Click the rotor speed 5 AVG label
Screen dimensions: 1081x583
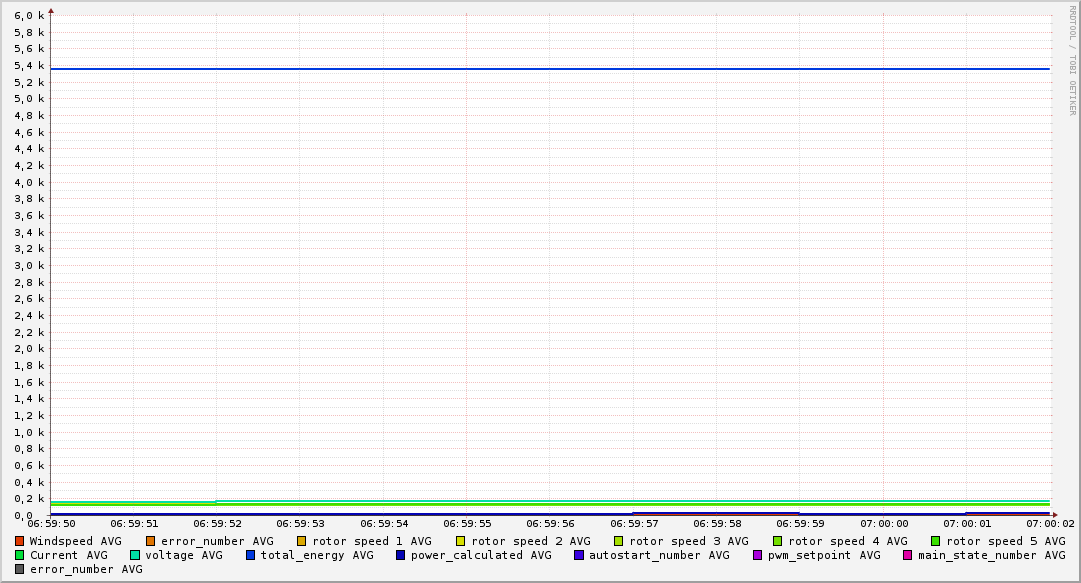click(1006, 541)
